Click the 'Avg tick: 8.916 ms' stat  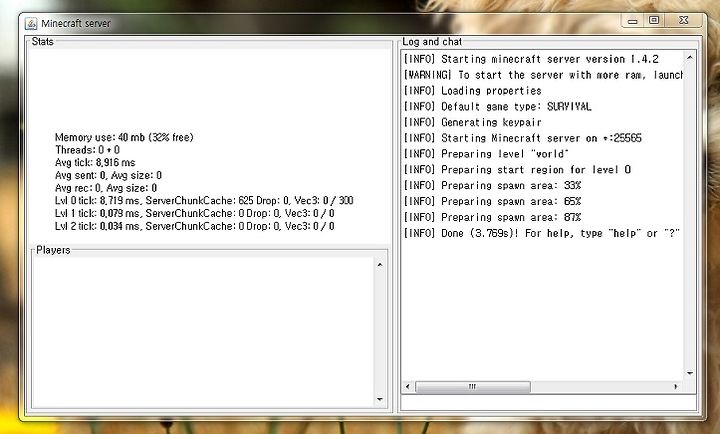(95, 162)
